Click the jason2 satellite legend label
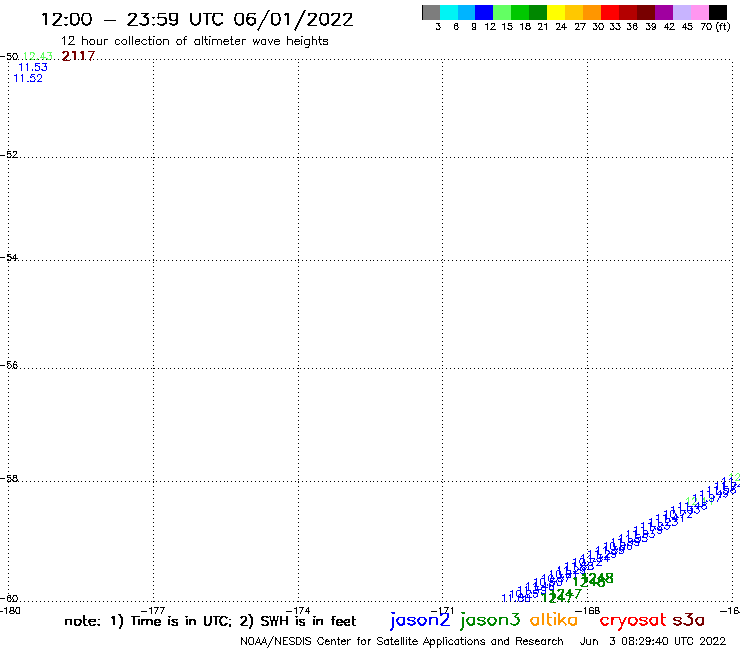 click(420, 620)
